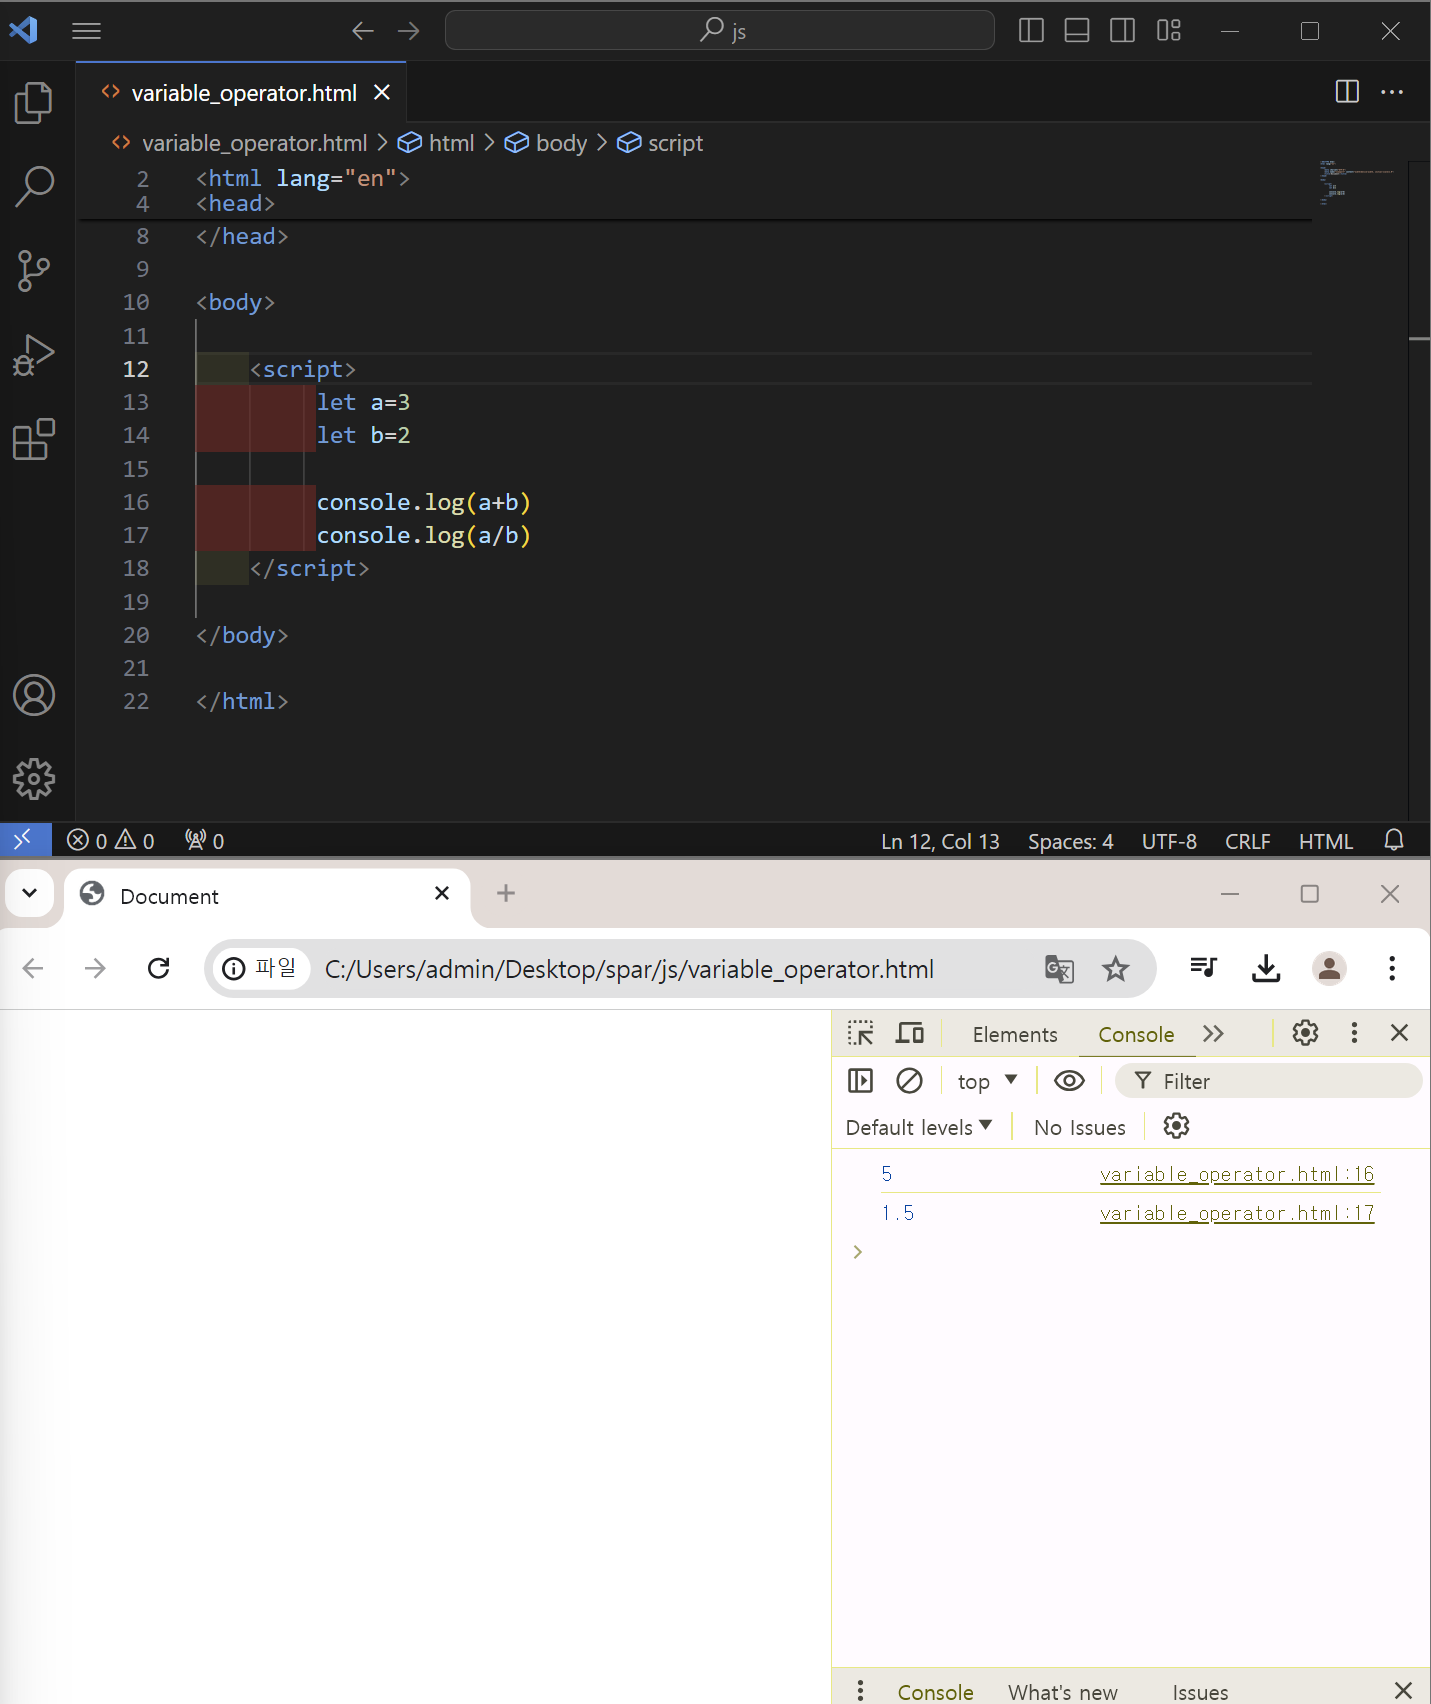1431x1704 pixels.
Task: Open the VS Code Explorer view
Action: point(34,103)
